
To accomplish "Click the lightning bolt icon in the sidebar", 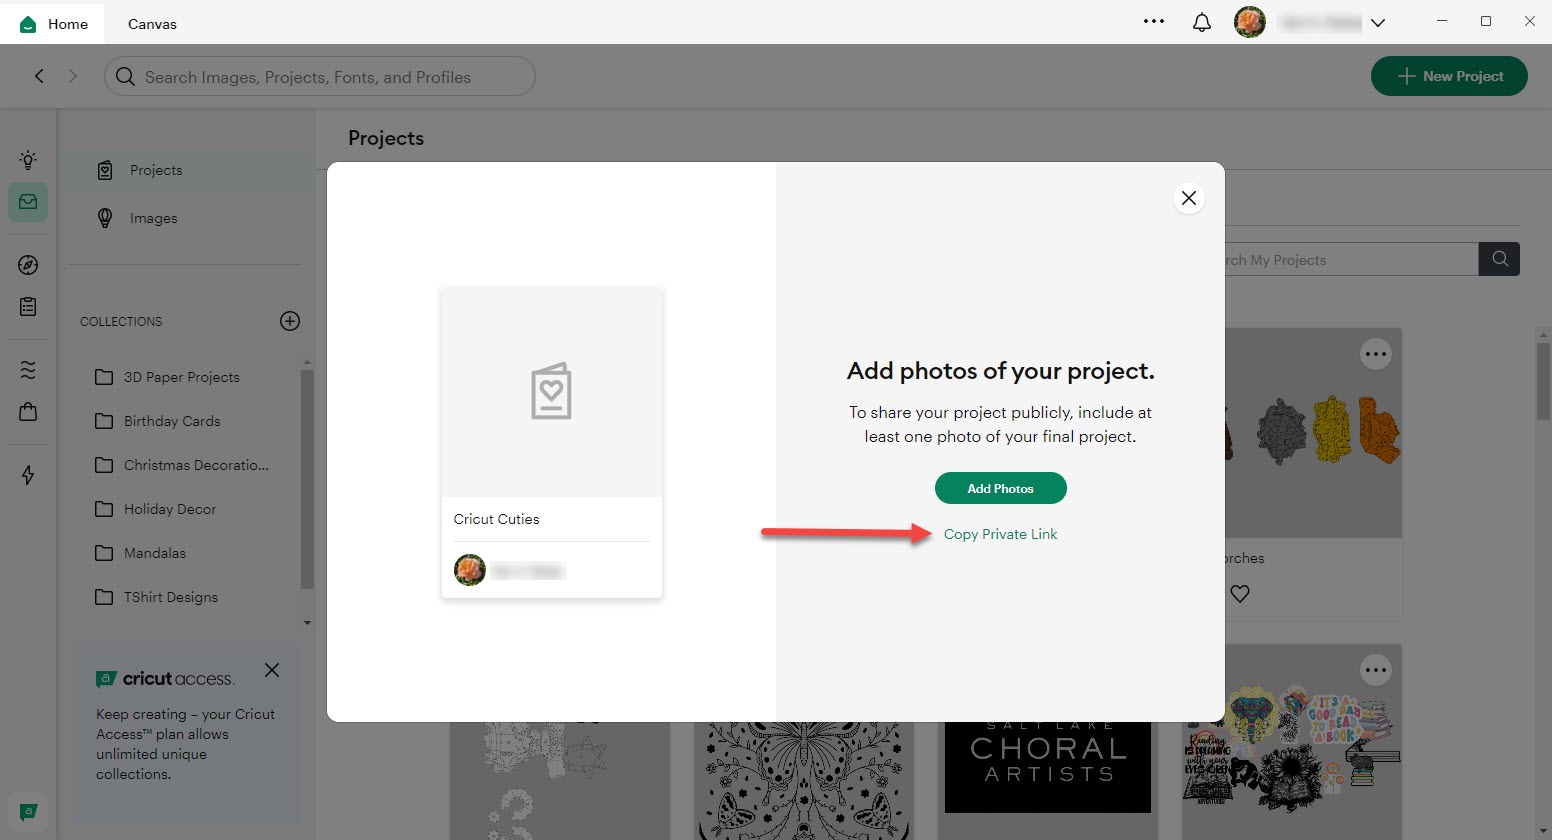I will tap(27, 475).
